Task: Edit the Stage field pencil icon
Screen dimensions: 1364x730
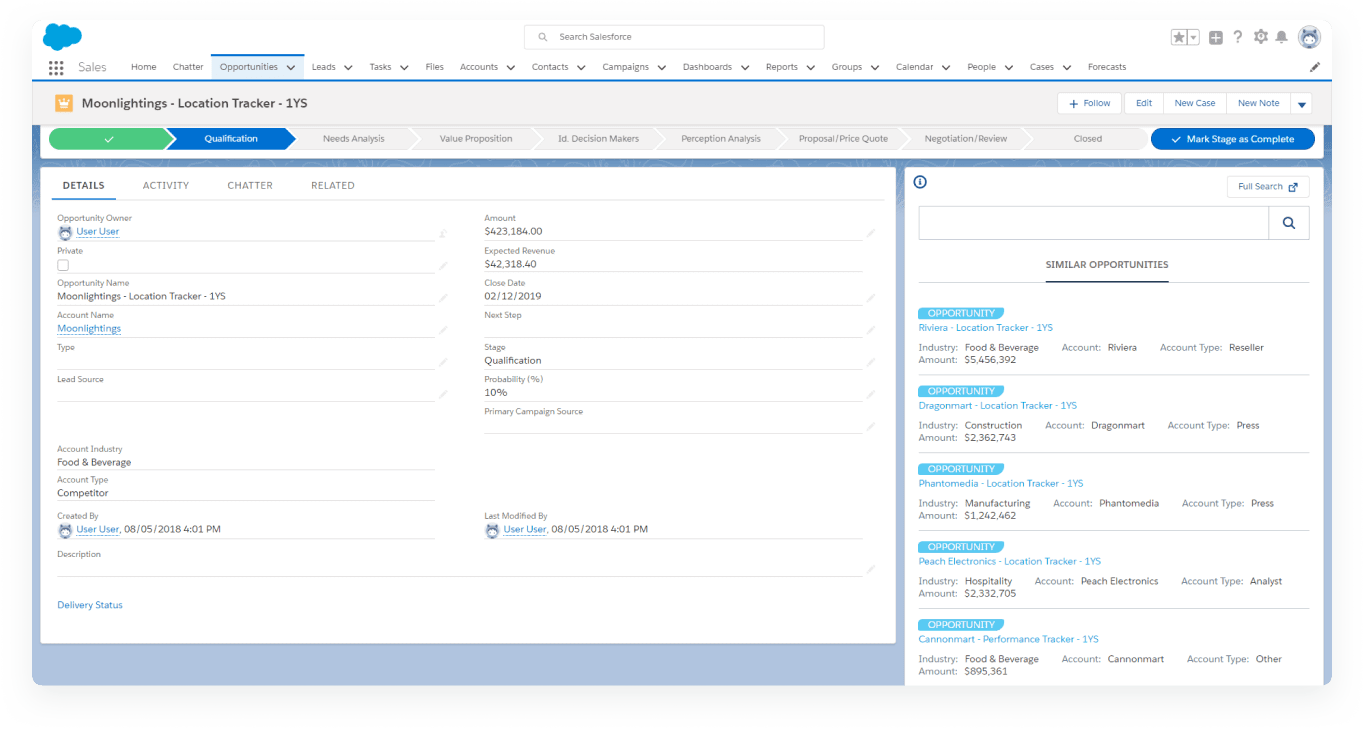Action: (870, 361)
